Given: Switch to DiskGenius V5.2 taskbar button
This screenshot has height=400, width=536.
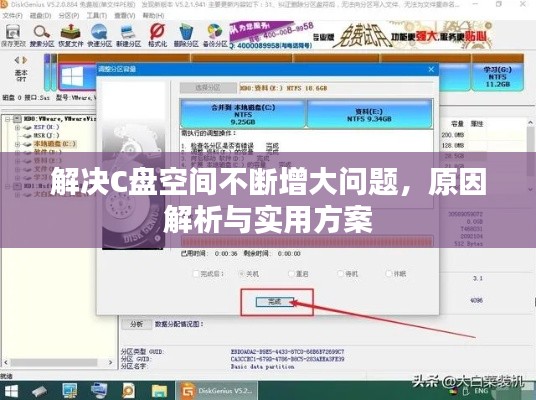Looking at the screenshot, I should pos(217,391).
